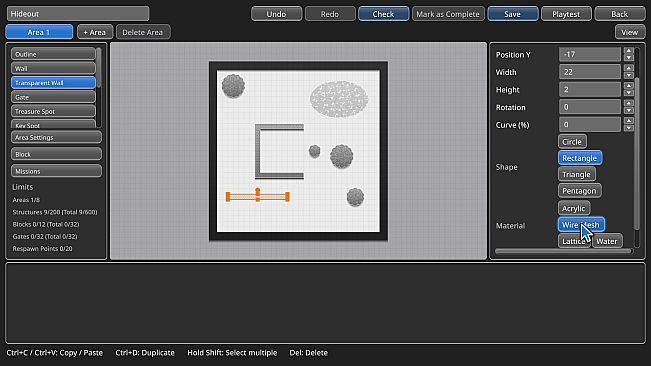Increase Height with the up arrow
Screen dimensions: 651x366
629,85
